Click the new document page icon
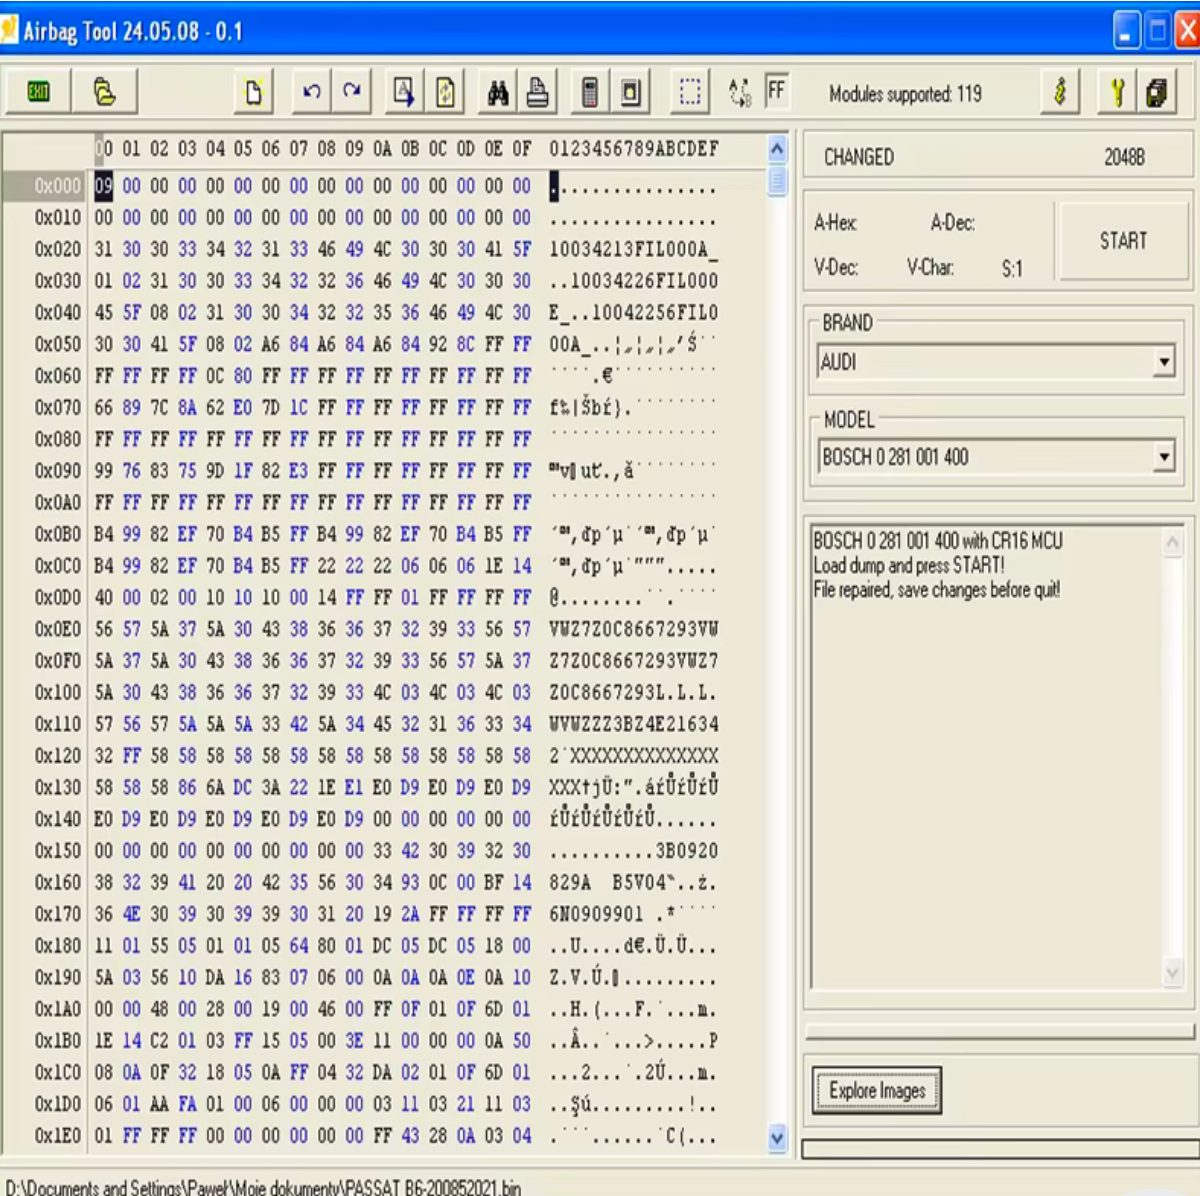The height and width of the screenshot is (1196, 1200). tap(254, 93)
